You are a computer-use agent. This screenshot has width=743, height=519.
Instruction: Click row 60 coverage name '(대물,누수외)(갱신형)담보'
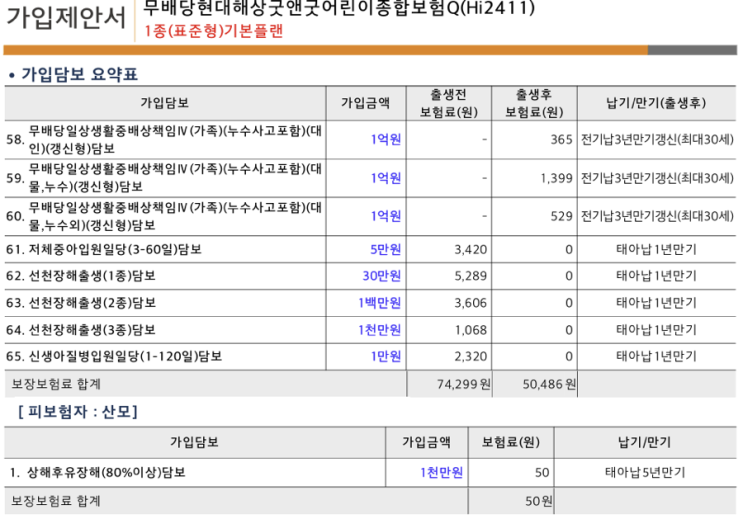(x=175, y=216)
